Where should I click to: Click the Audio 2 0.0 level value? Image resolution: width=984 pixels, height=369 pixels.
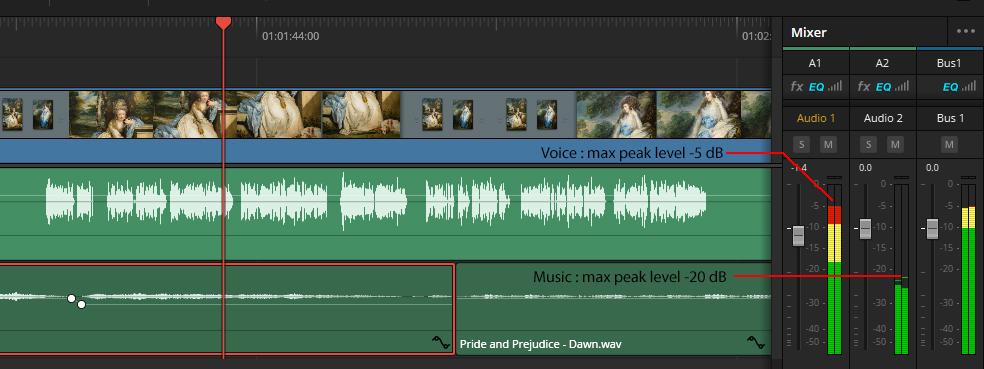[865, 168]
